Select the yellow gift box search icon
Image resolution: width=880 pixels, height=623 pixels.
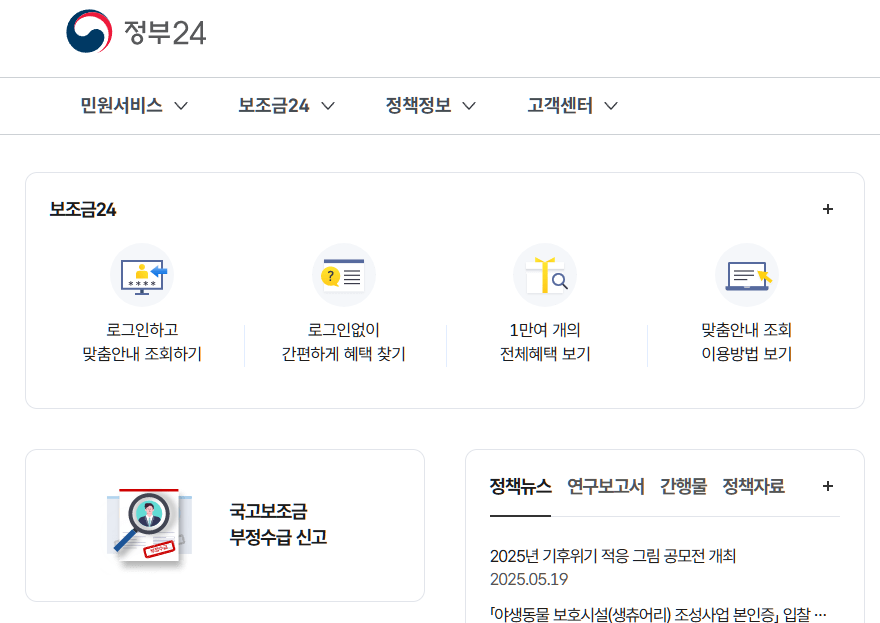coord(545,274)
